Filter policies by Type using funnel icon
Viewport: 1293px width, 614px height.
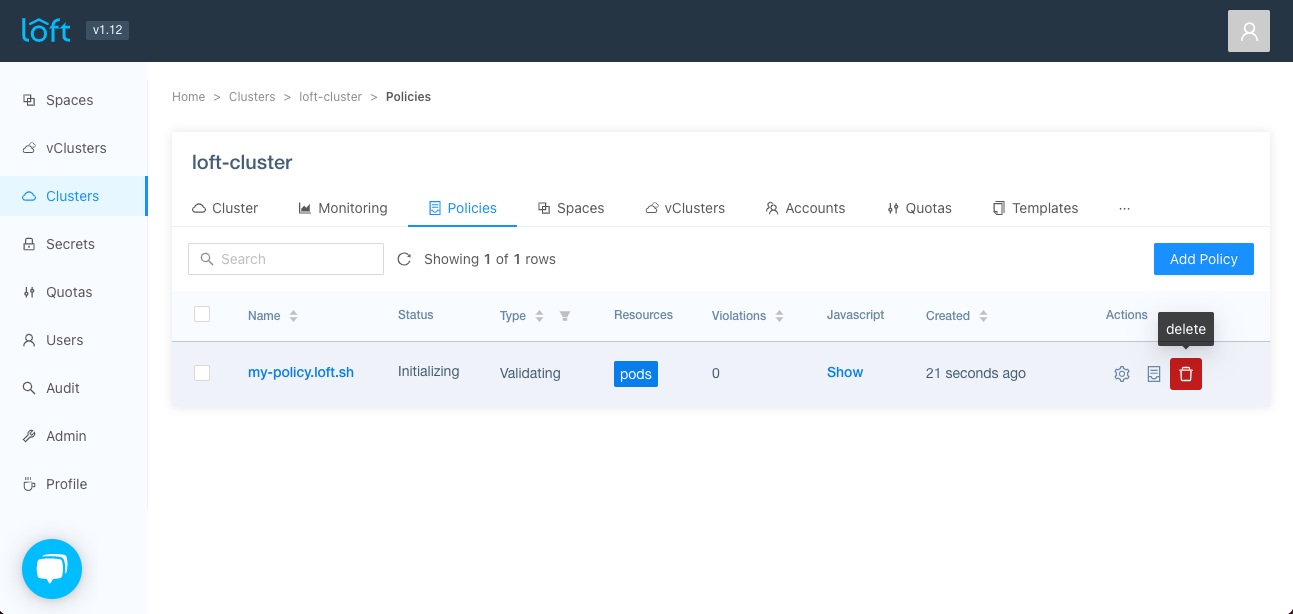(565, 316)
